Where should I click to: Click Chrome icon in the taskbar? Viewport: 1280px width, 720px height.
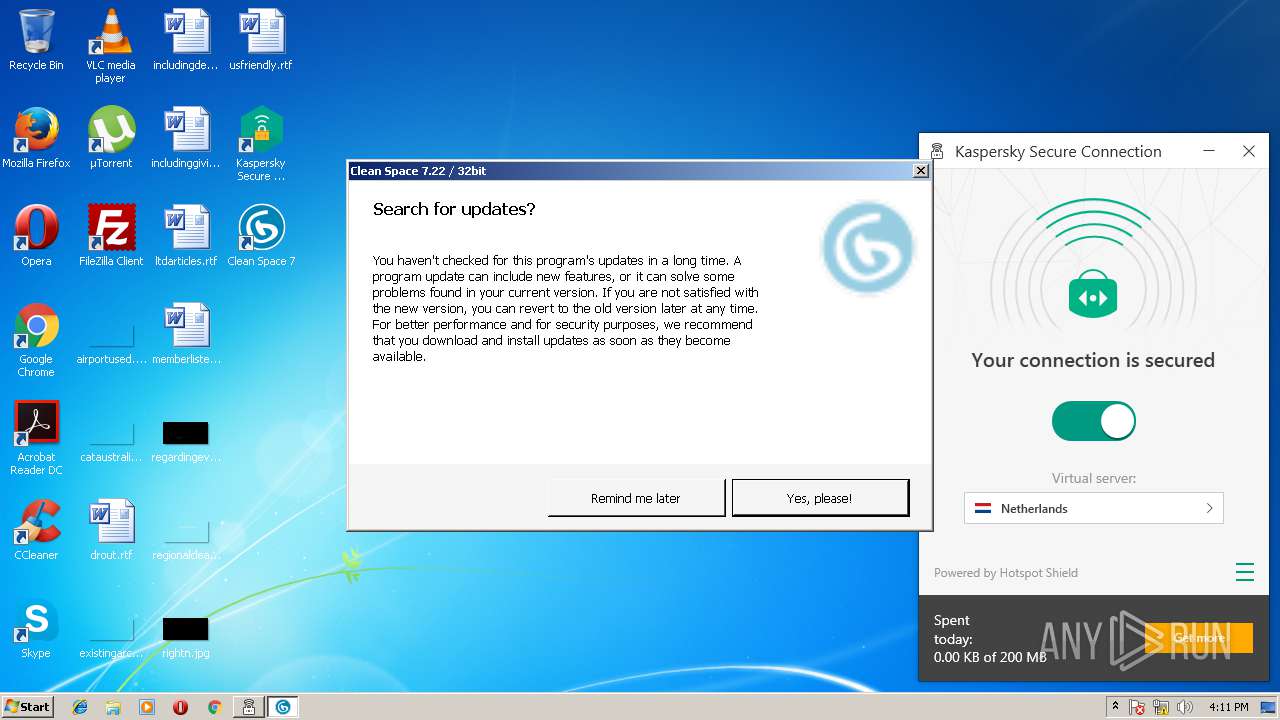pyautogui.click(x=214, y=707)
